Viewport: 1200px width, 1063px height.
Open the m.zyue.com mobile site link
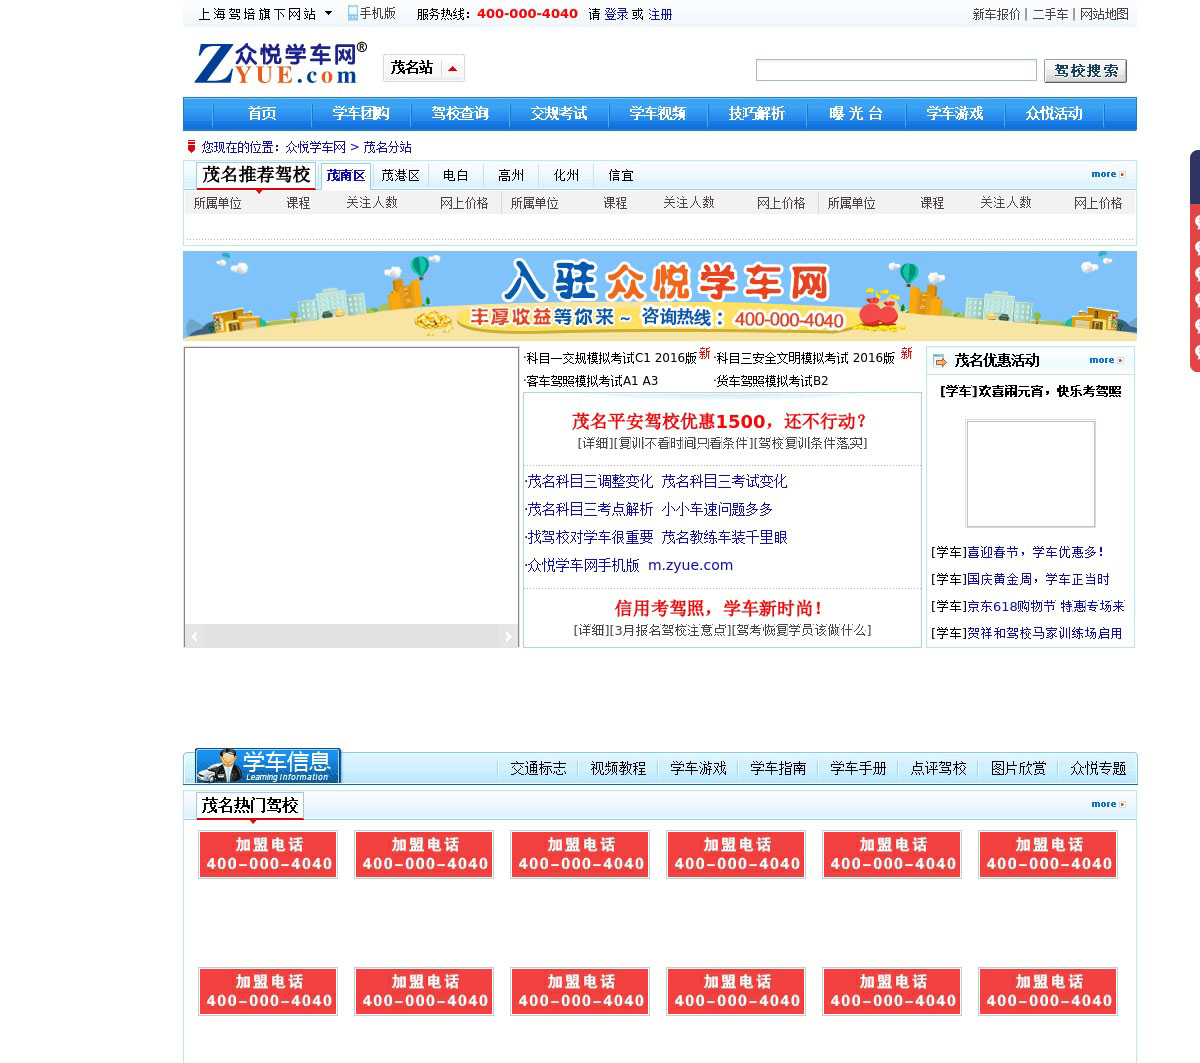(x=690, y=565)
